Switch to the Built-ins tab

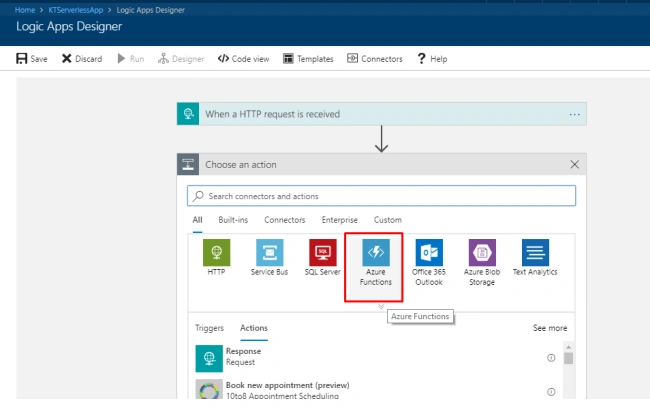[233, 220]
